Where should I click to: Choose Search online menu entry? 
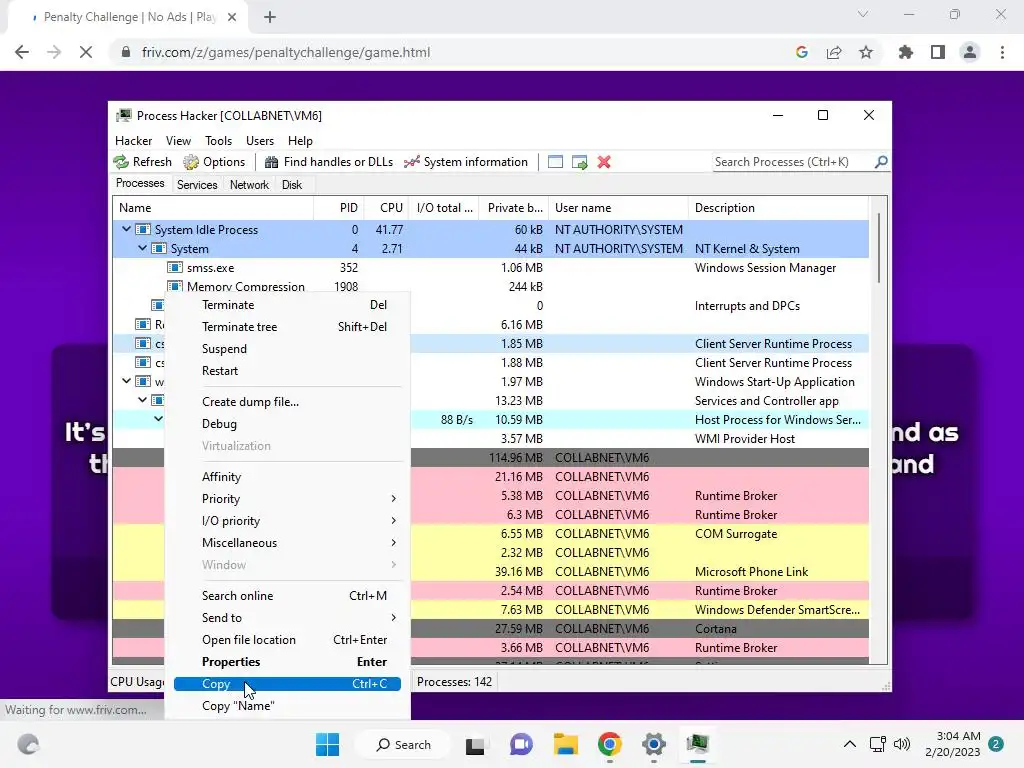pos(287,596)
